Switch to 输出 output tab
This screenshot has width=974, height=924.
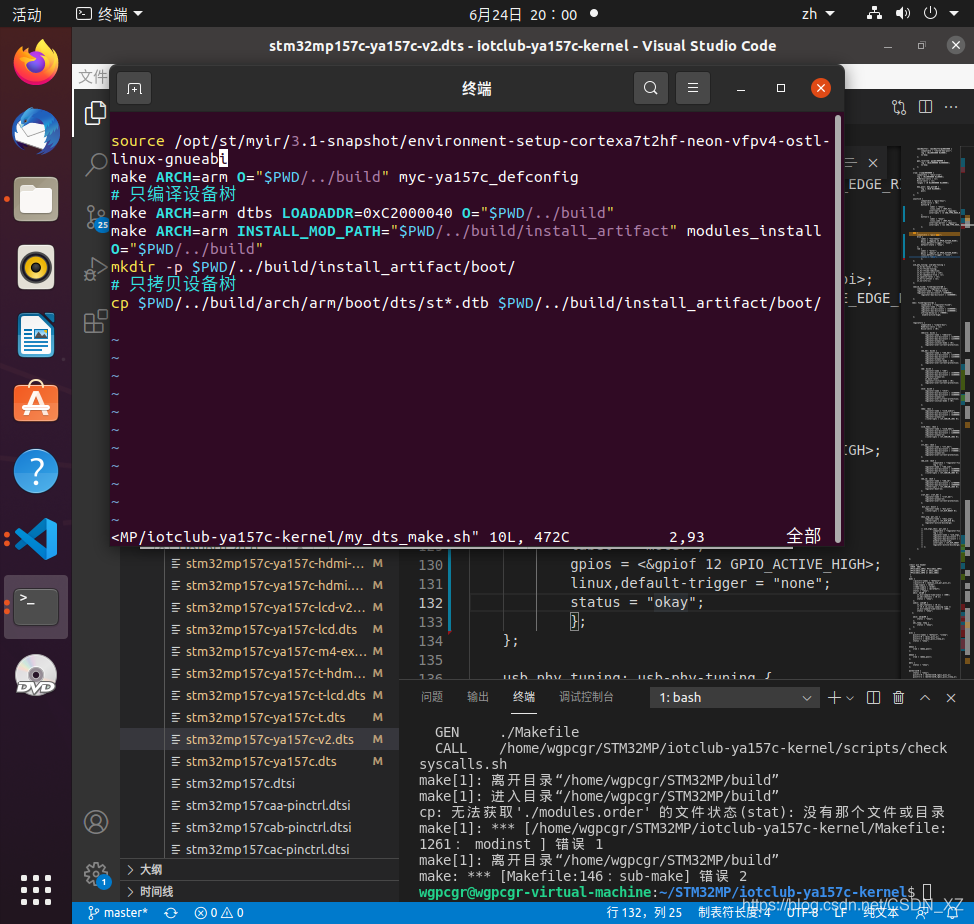pyautogui.click(x=478, y=697)
